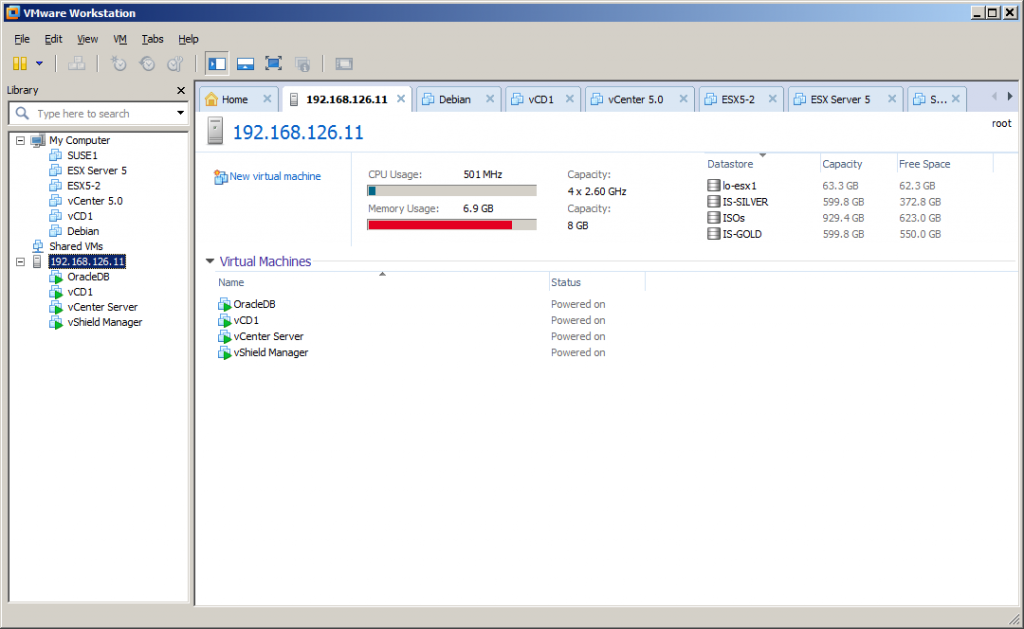The width and height of the screenshot is (1024, 629).
Task: Click New virtual machine link
Action: [x=275, y=176]
